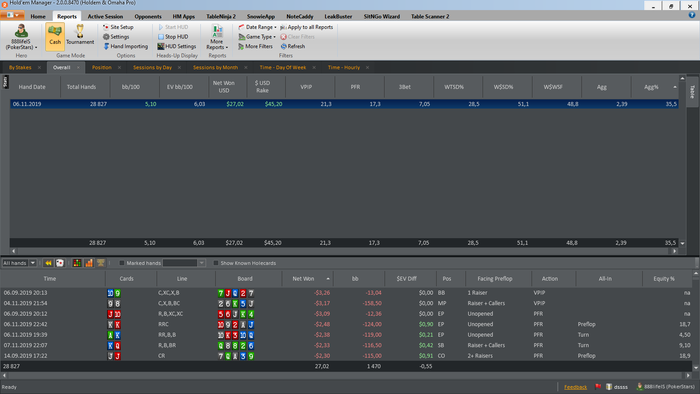
Task: Select hand 14.09.2019 17:22
Action: pos(346,356)
